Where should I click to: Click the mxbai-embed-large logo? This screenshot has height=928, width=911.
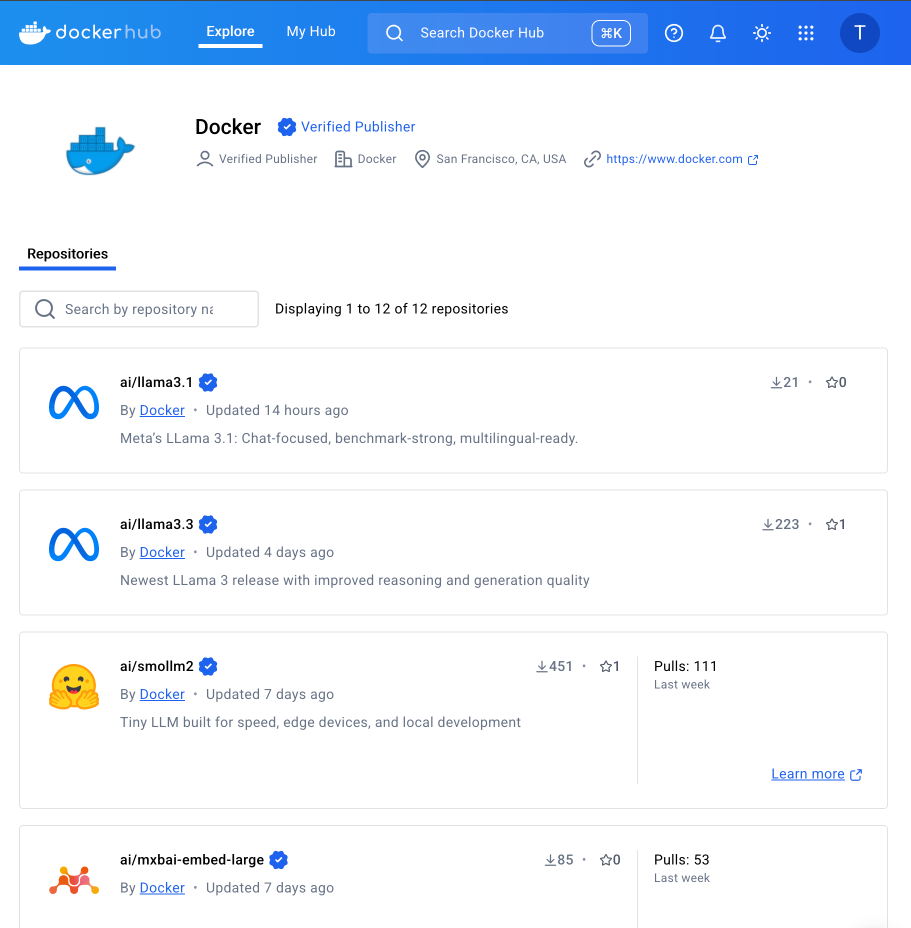click(x=74, y=880)
